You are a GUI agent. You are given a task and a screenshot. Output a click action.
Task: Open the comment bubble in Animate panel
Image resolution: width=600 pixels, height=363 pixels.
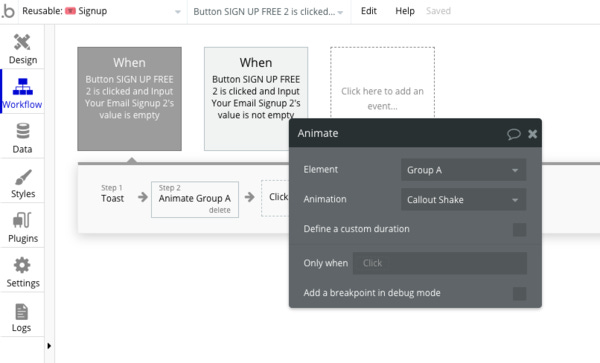514,134
